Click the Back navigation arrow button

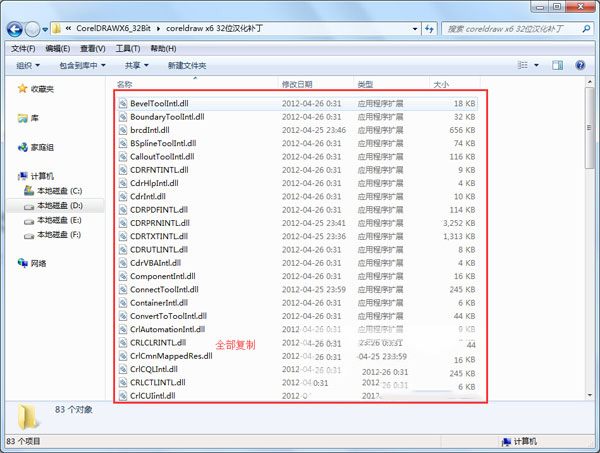tap(15, 29)
